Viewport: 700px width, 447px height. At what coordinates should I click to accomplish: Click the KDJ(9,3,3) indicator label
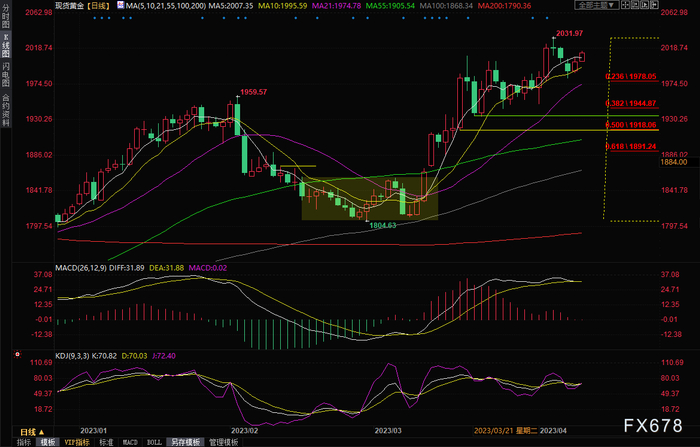72,356
